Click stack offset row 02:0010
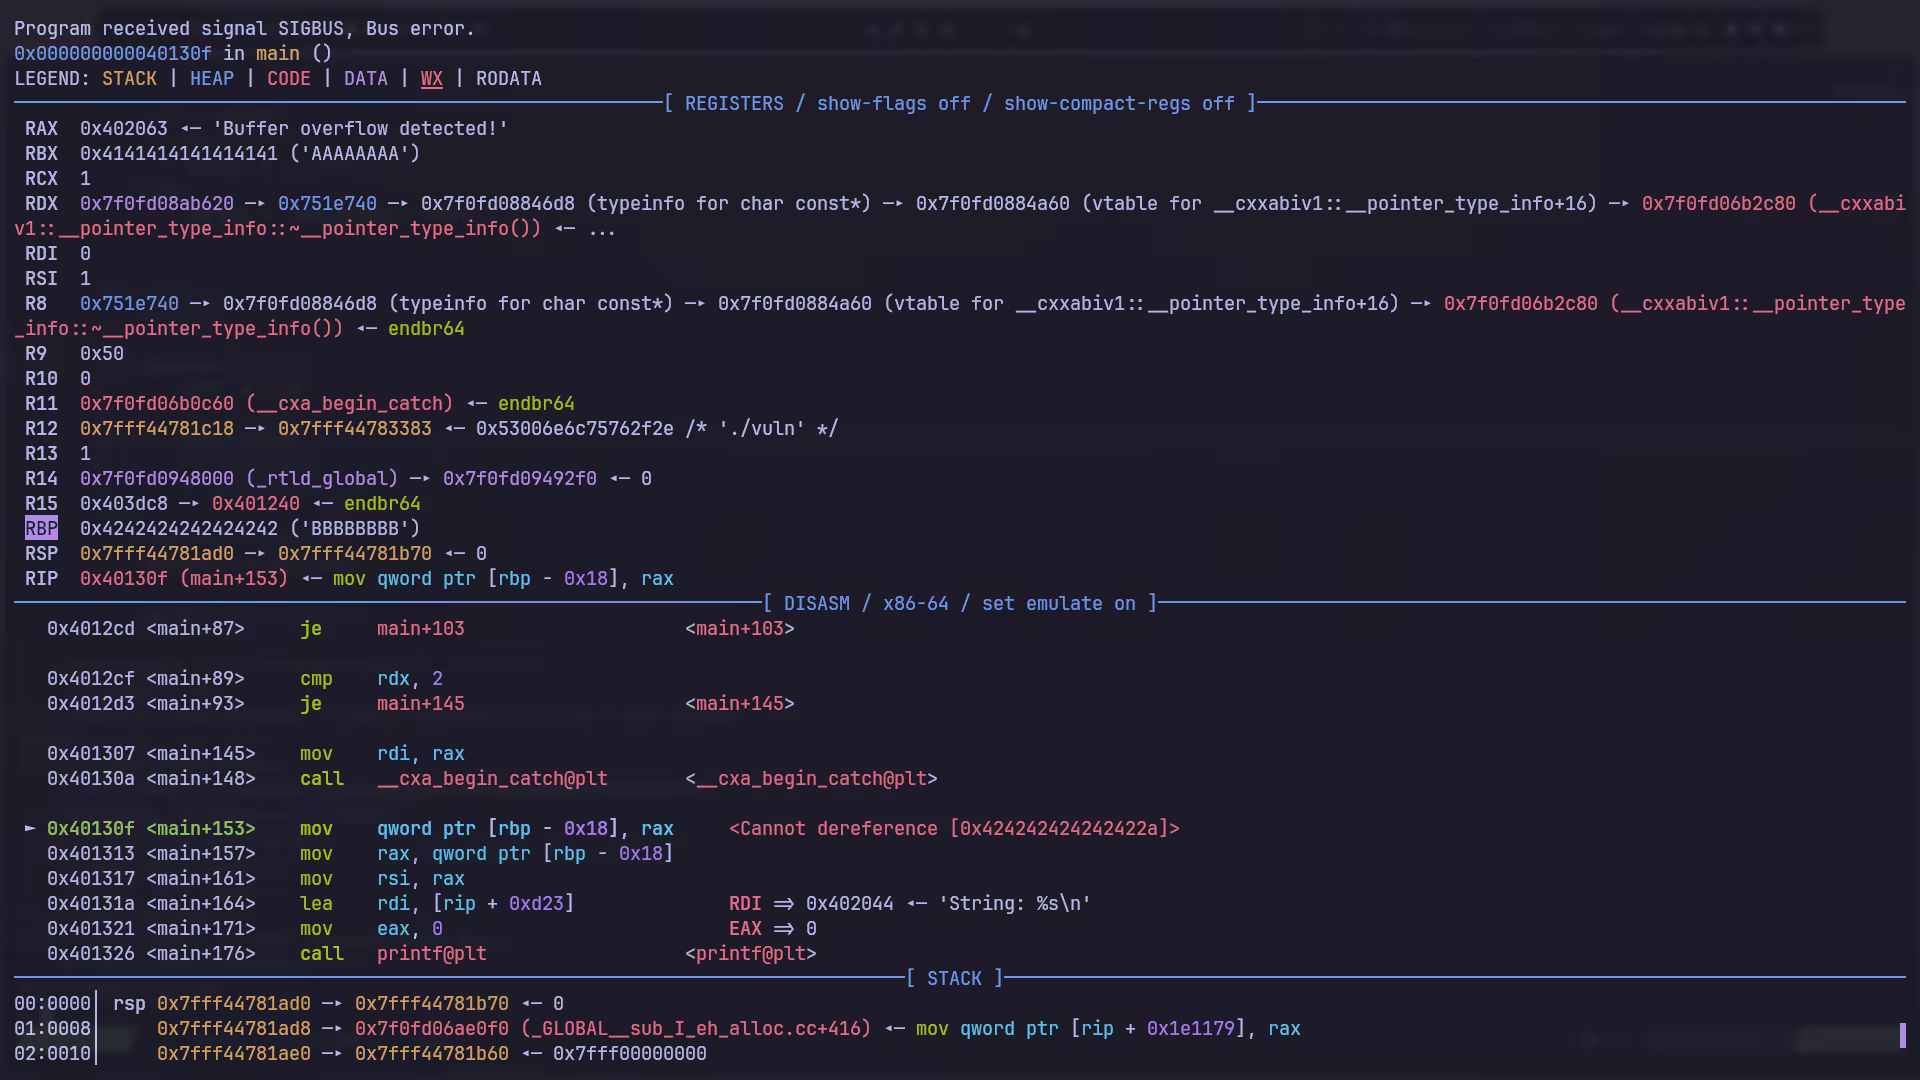This screenshot has width=1920, height=1080. point(52,1054)
